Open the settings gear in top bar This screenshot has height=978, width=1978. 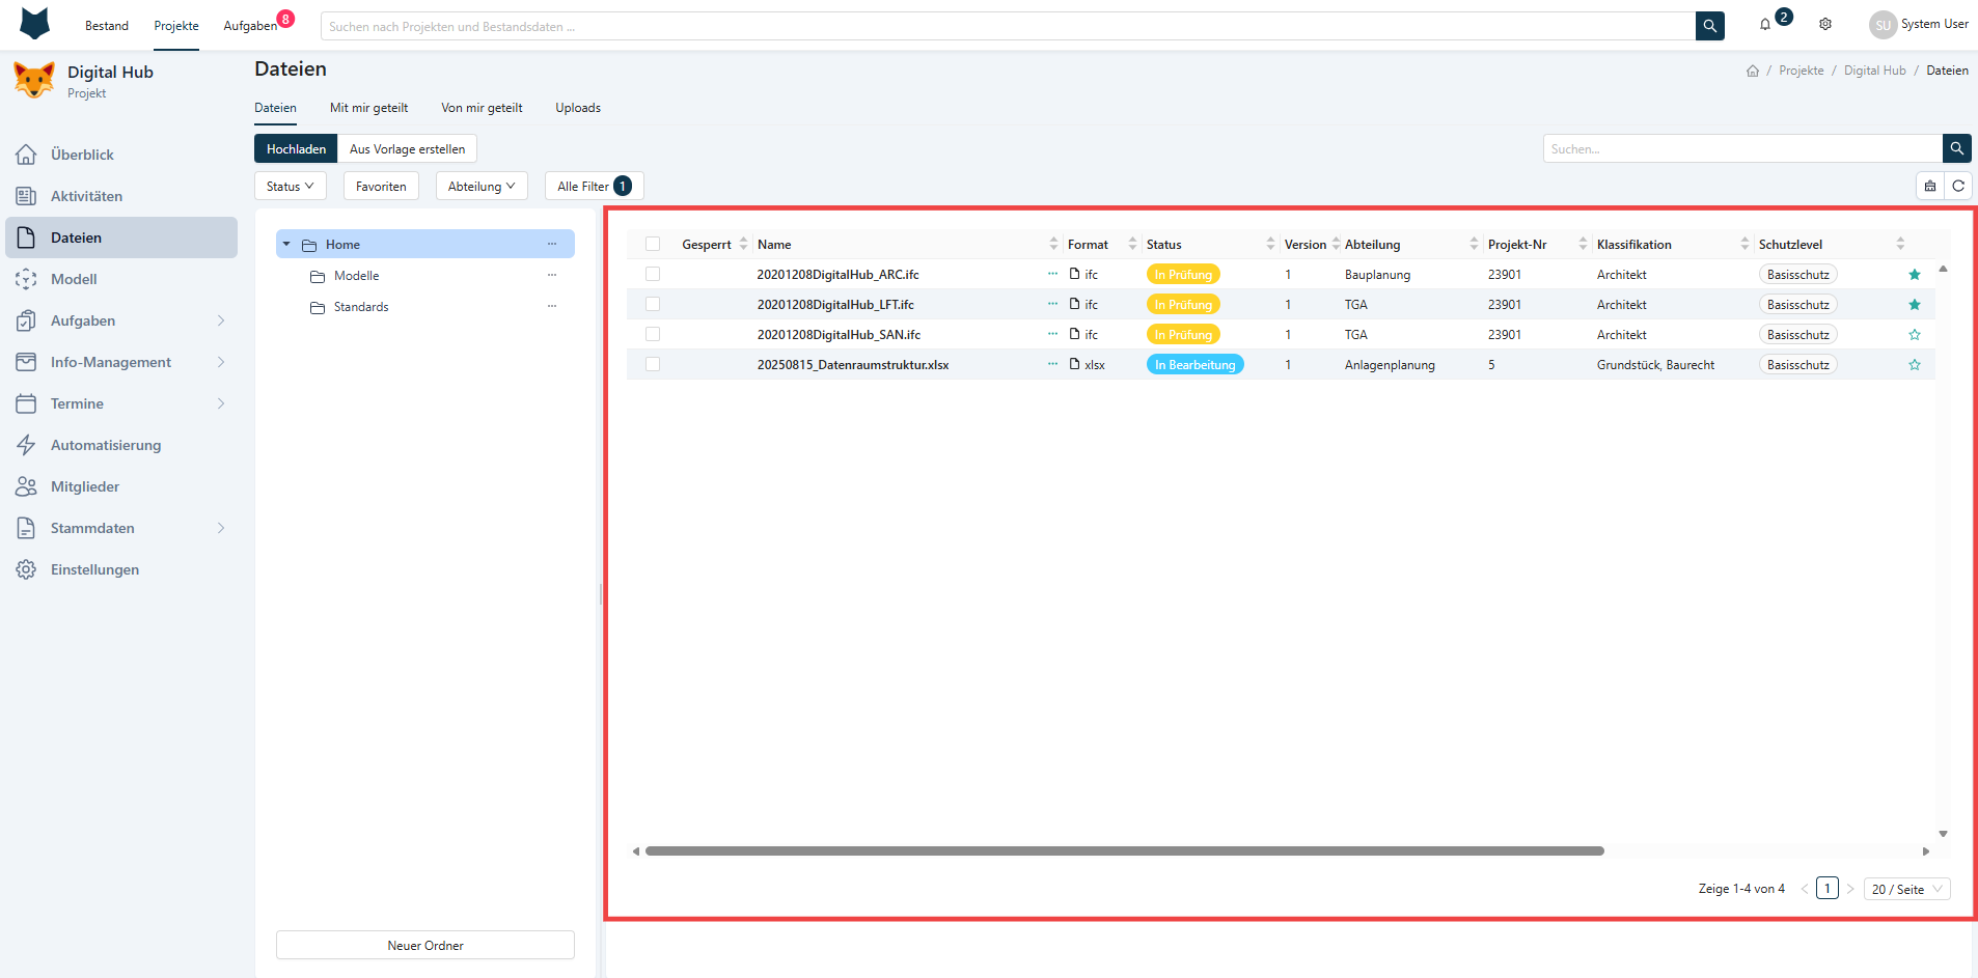(x=1825, y=25)
